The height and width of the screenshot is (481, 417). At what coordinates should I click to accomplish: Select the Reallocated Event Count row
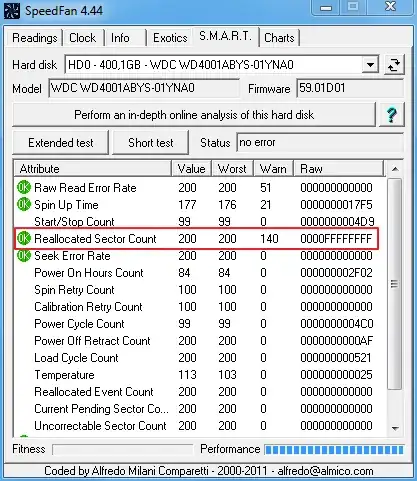(200, 392)
